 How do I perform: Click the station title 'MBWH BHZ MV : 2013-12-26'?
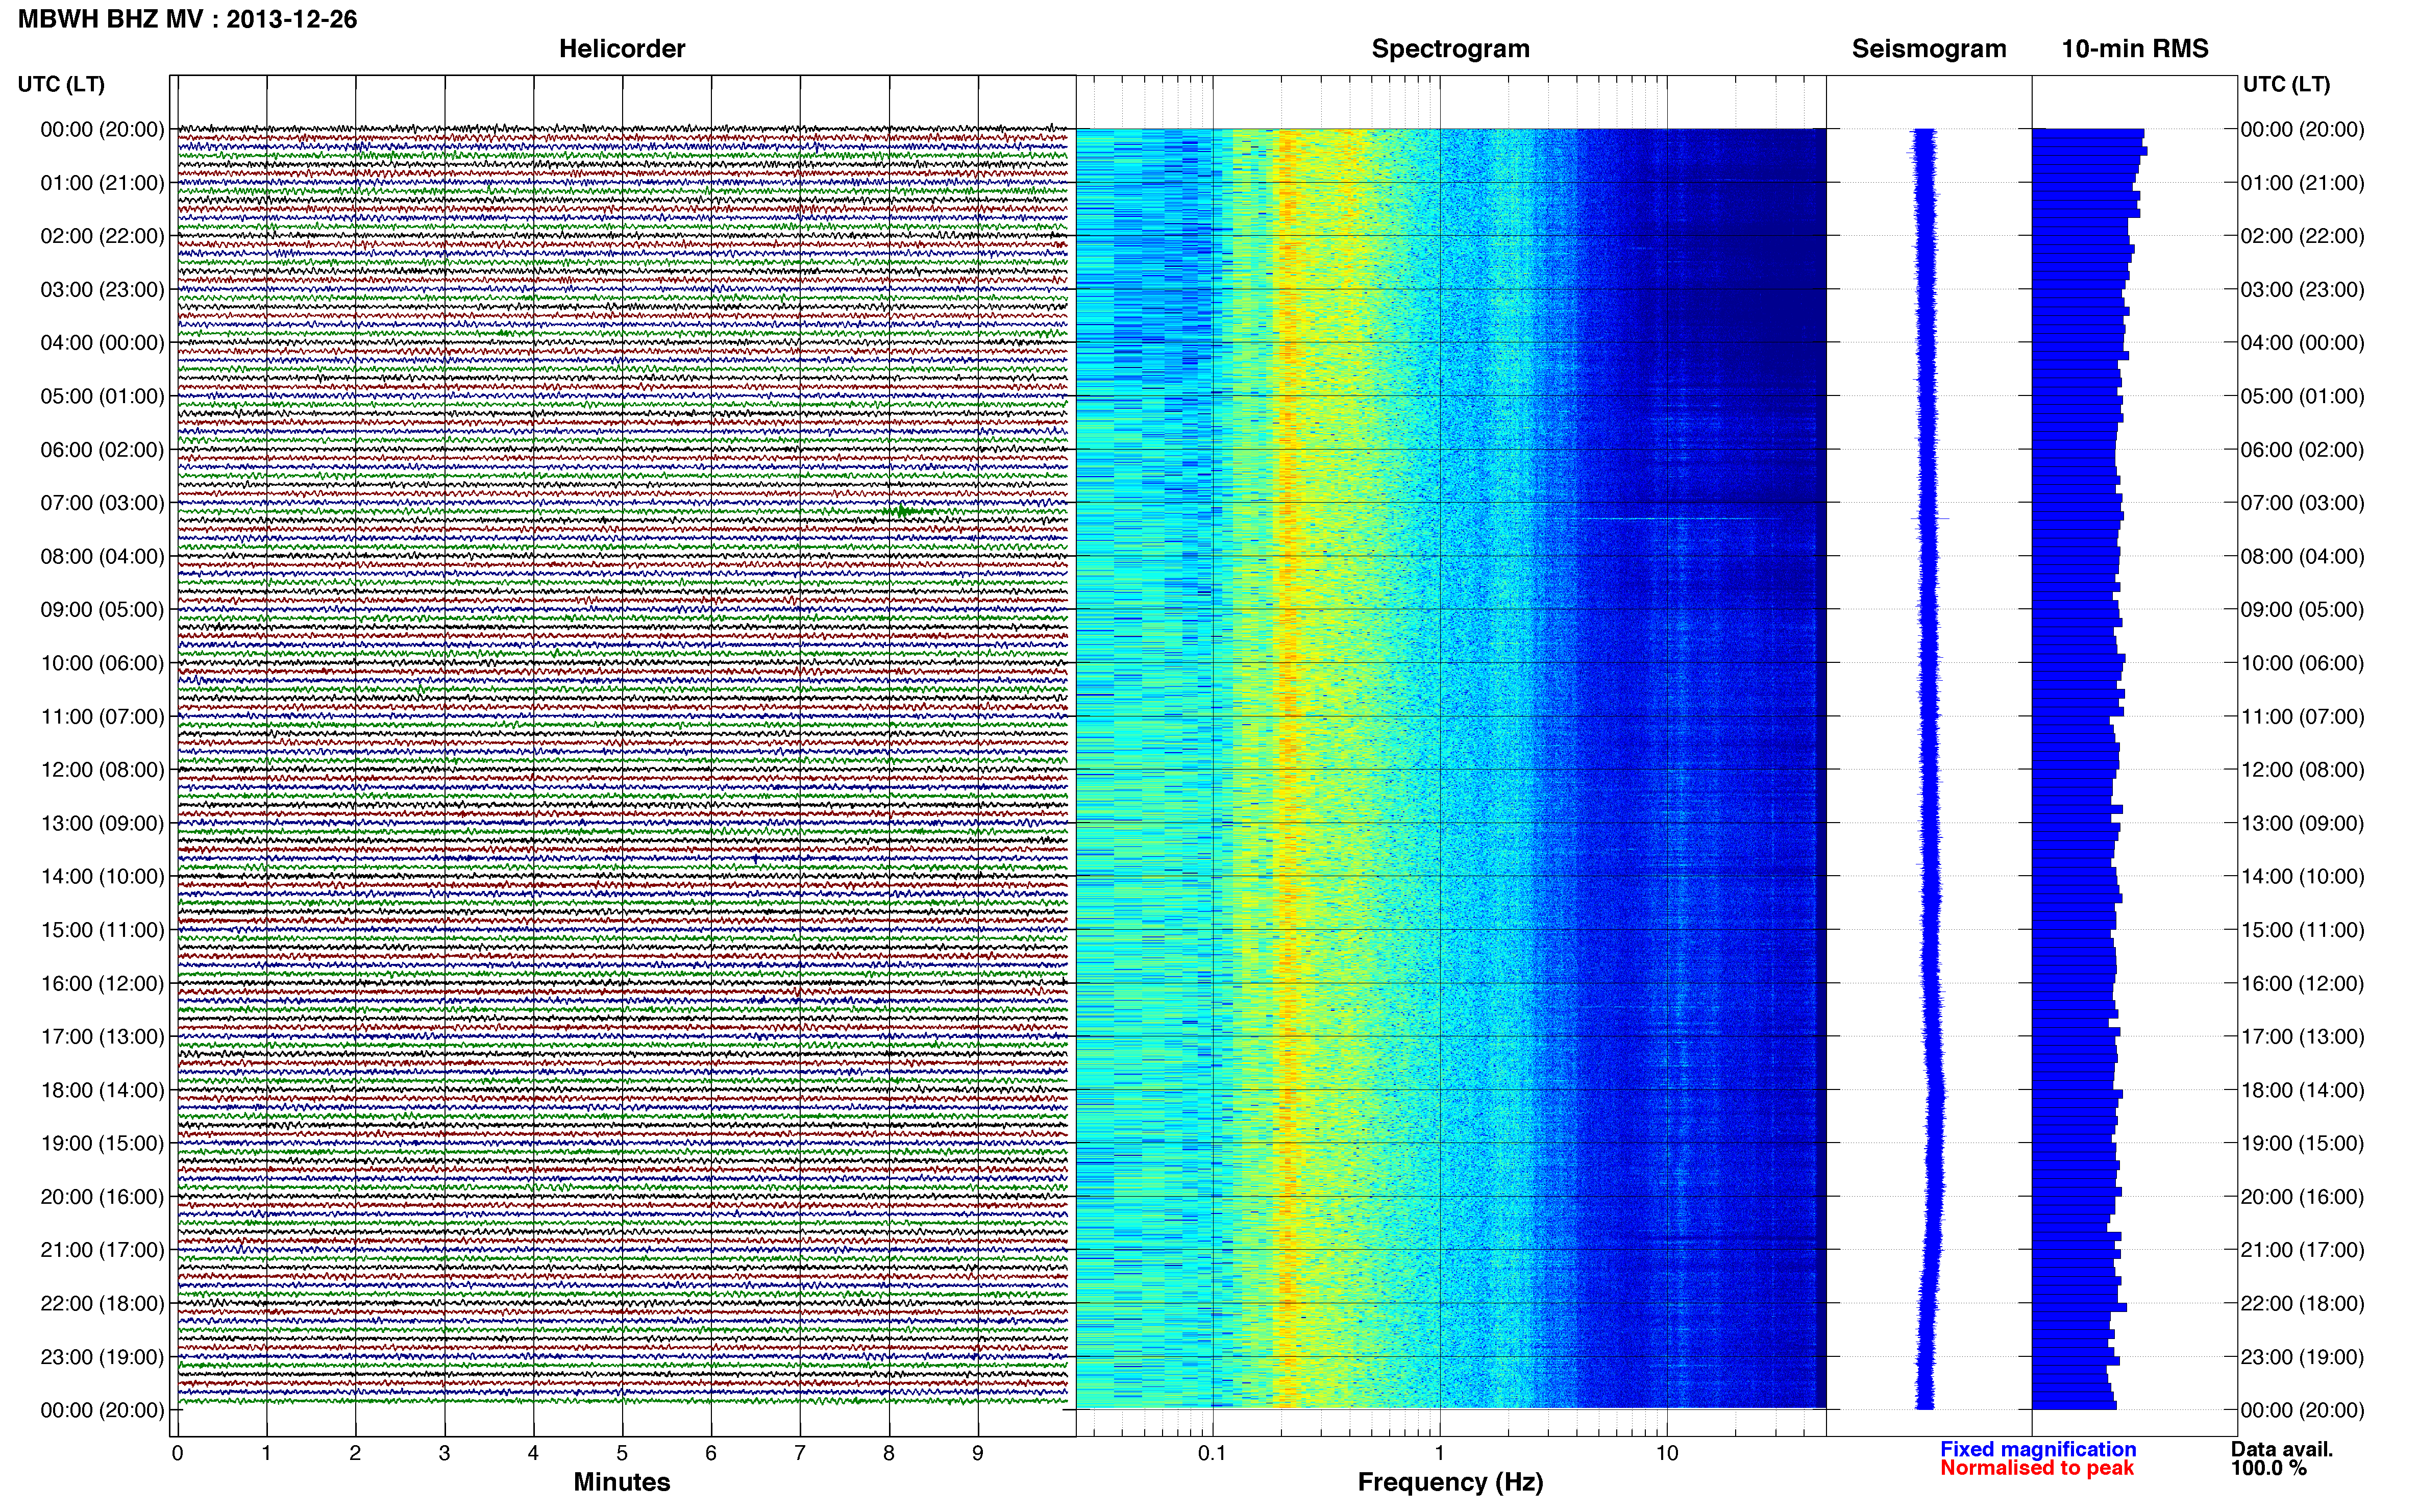click(187, 19)
